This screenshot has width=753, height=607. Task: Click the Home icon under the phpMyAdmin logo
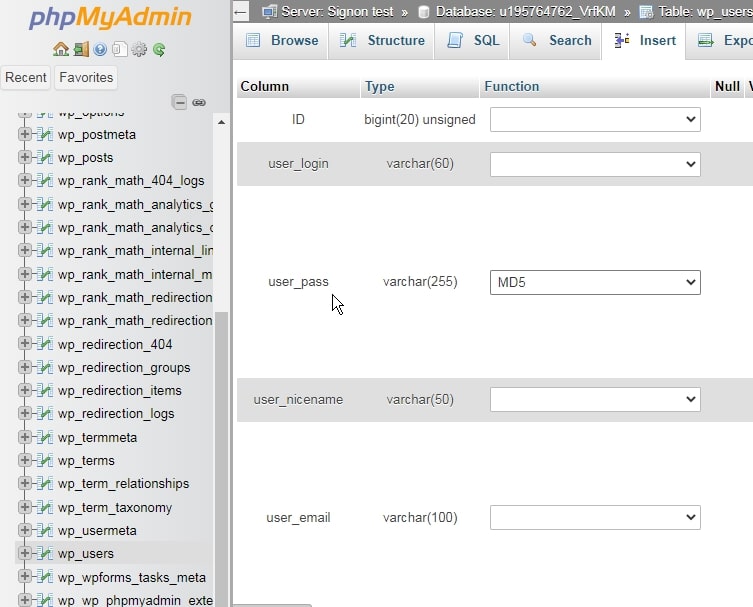click(61, 49)
